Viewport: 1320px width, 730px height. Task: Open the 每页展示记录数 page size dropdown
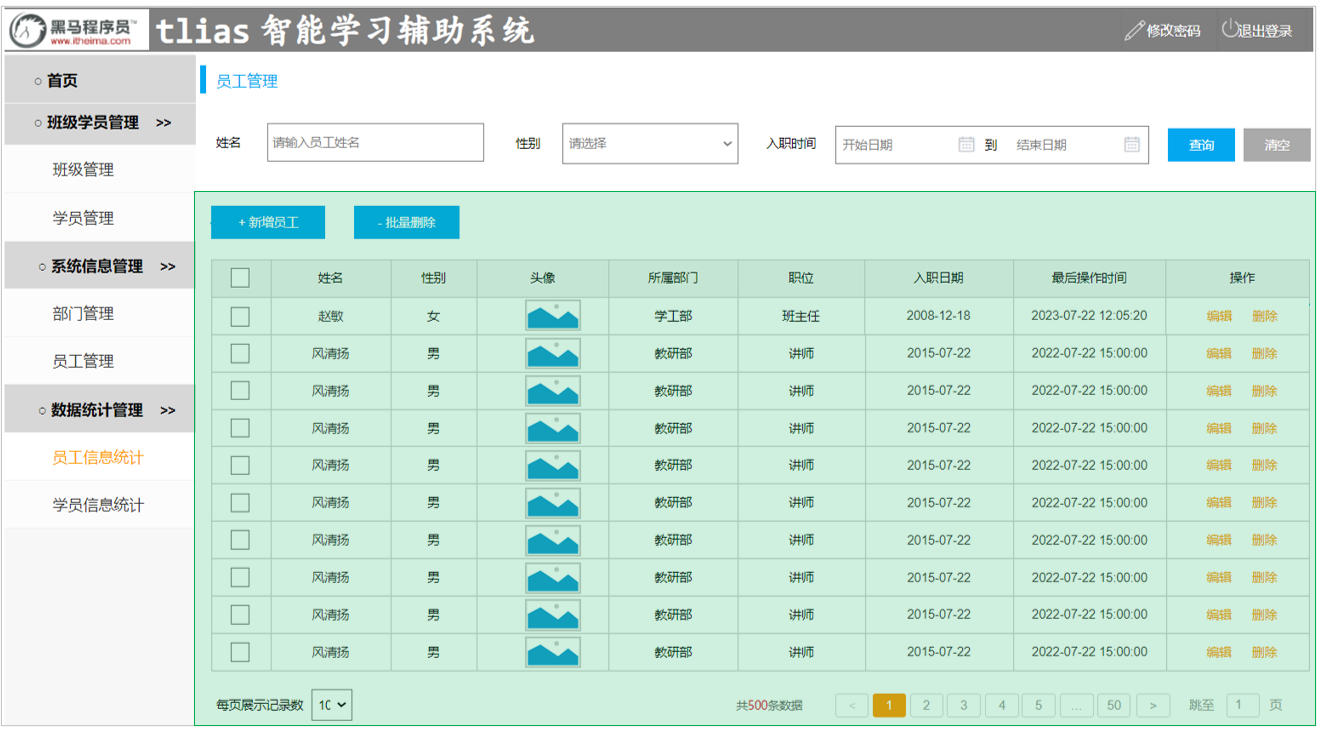pos(332,705)
